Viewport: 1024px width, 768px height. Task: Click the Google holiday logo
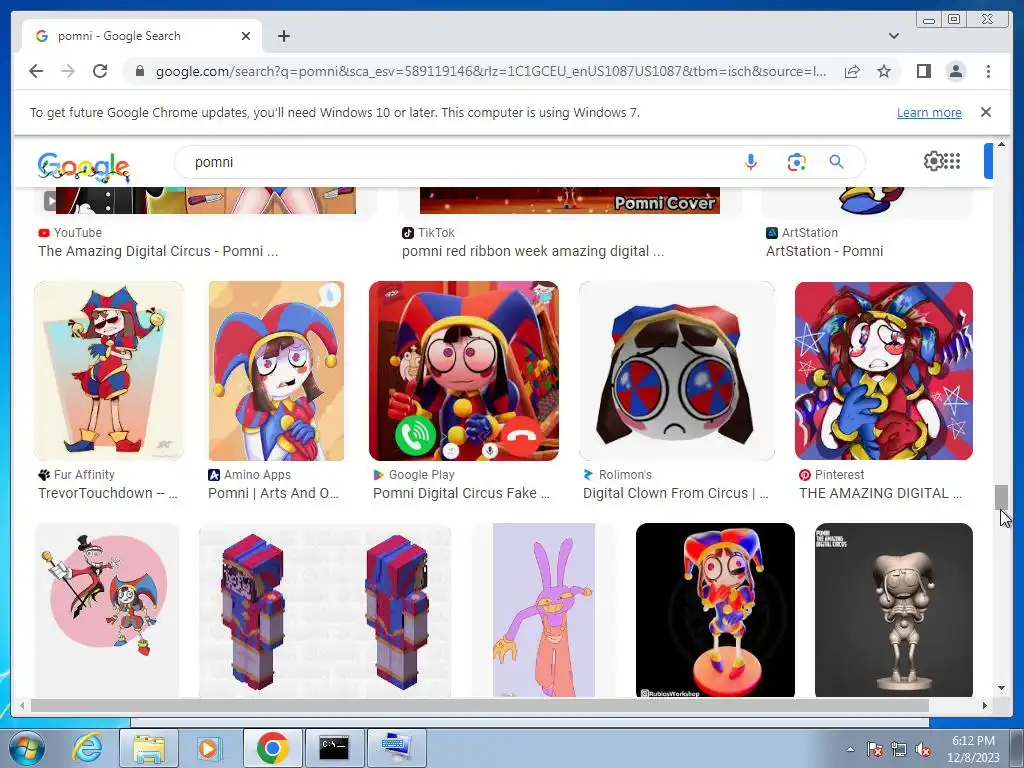(x=84, y=167)
